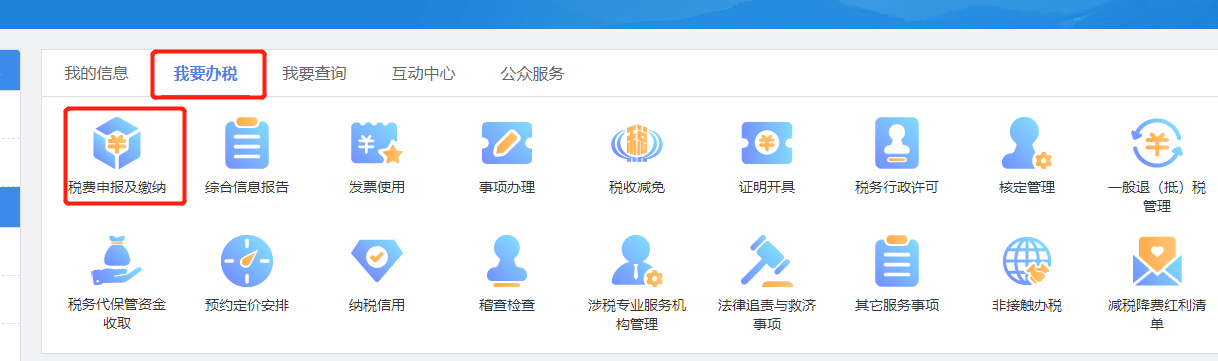Open the 纳税信用 diamond icon
The width and height of the screenshot is (1218, 361).
(377, 261)
